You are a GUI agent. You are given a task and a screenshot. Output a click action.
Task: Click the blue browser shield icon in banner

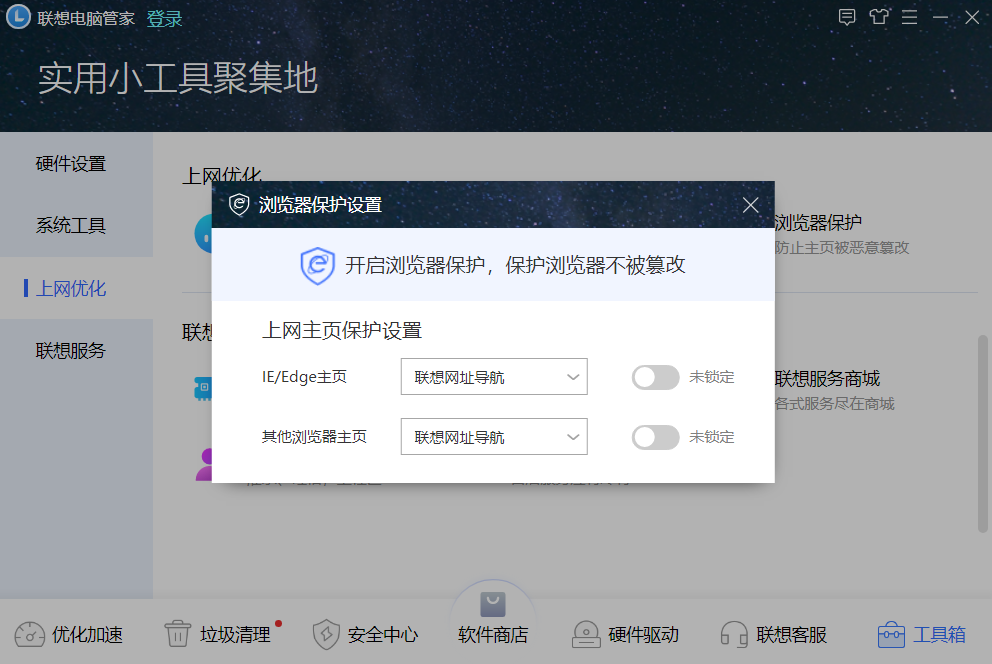click(x=318, y=266)
